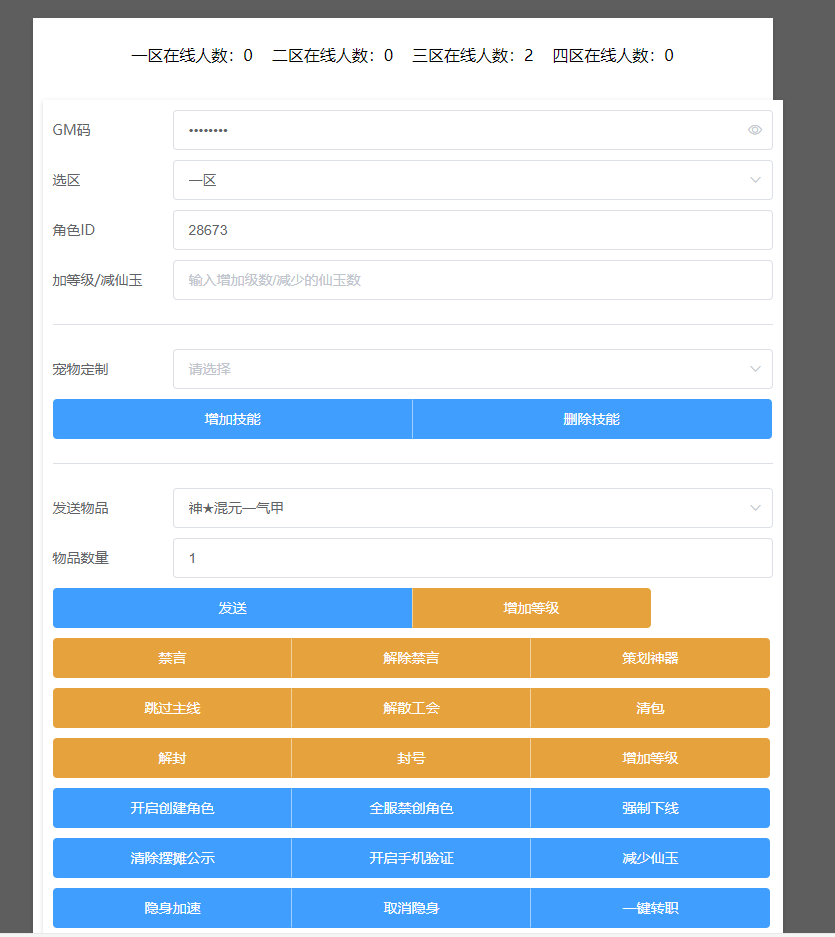
Task: Expand the 选区 dropdown
Action: (x=472, y=180)
